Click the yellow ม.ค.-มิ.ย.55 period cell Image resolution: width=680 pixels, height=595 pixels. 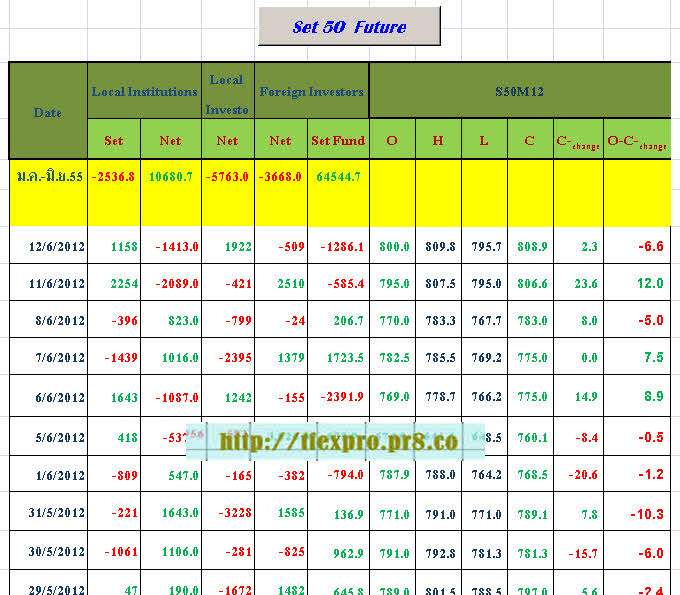click(48, 177)
